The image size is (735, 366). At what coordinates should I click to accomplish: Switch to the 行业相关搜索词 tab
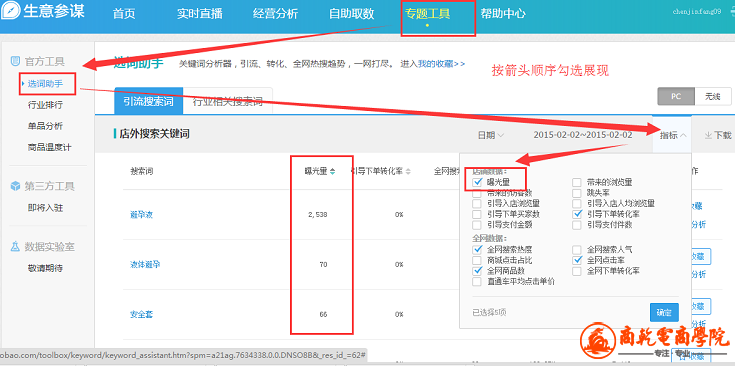click(x=228, y=101)
